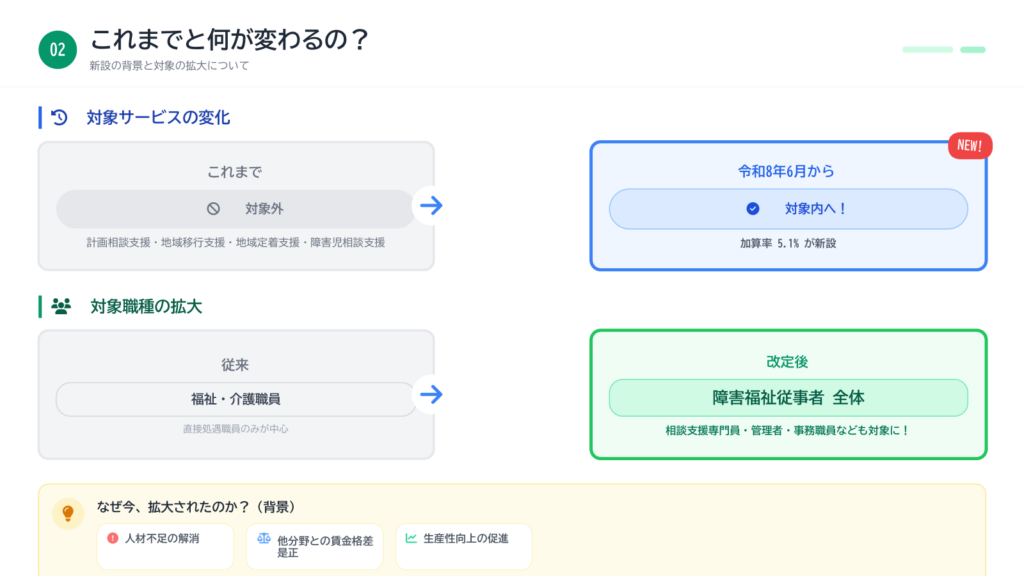Click the red exclamation icon by 人材不足の解消
The width and height of the screenshot is (1024, 576).
(x=113, y=538)
